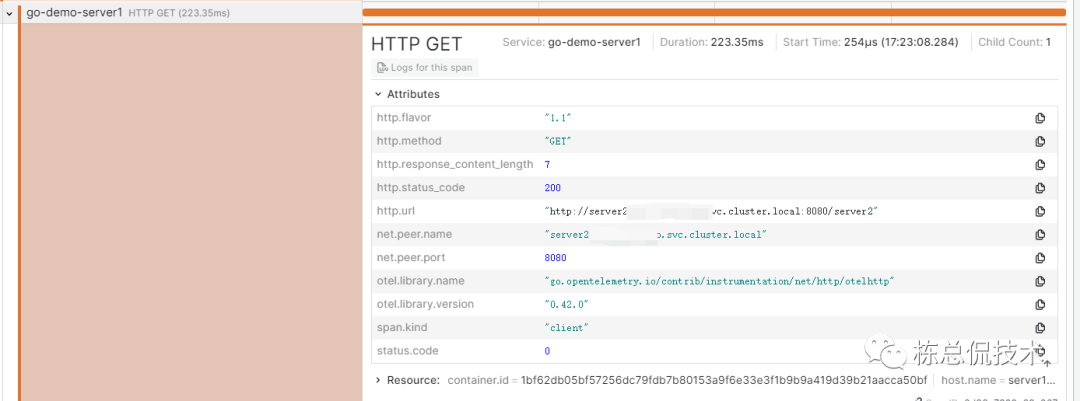Viewport: 1080px width, 401px height.
Task: Copy the otel.library.version value
Action: pyautogui.click(x=1040, y=304)
